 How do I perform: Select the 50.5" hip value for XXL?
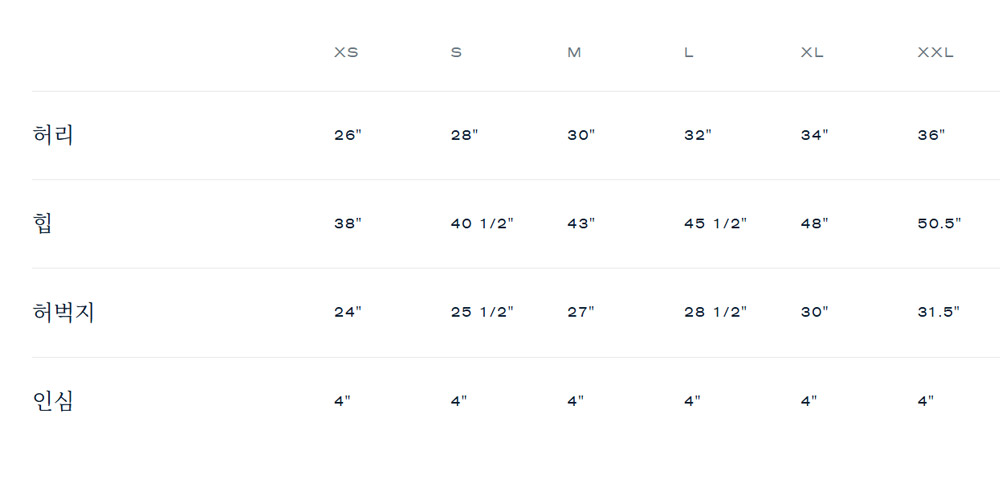pos(939,224)
